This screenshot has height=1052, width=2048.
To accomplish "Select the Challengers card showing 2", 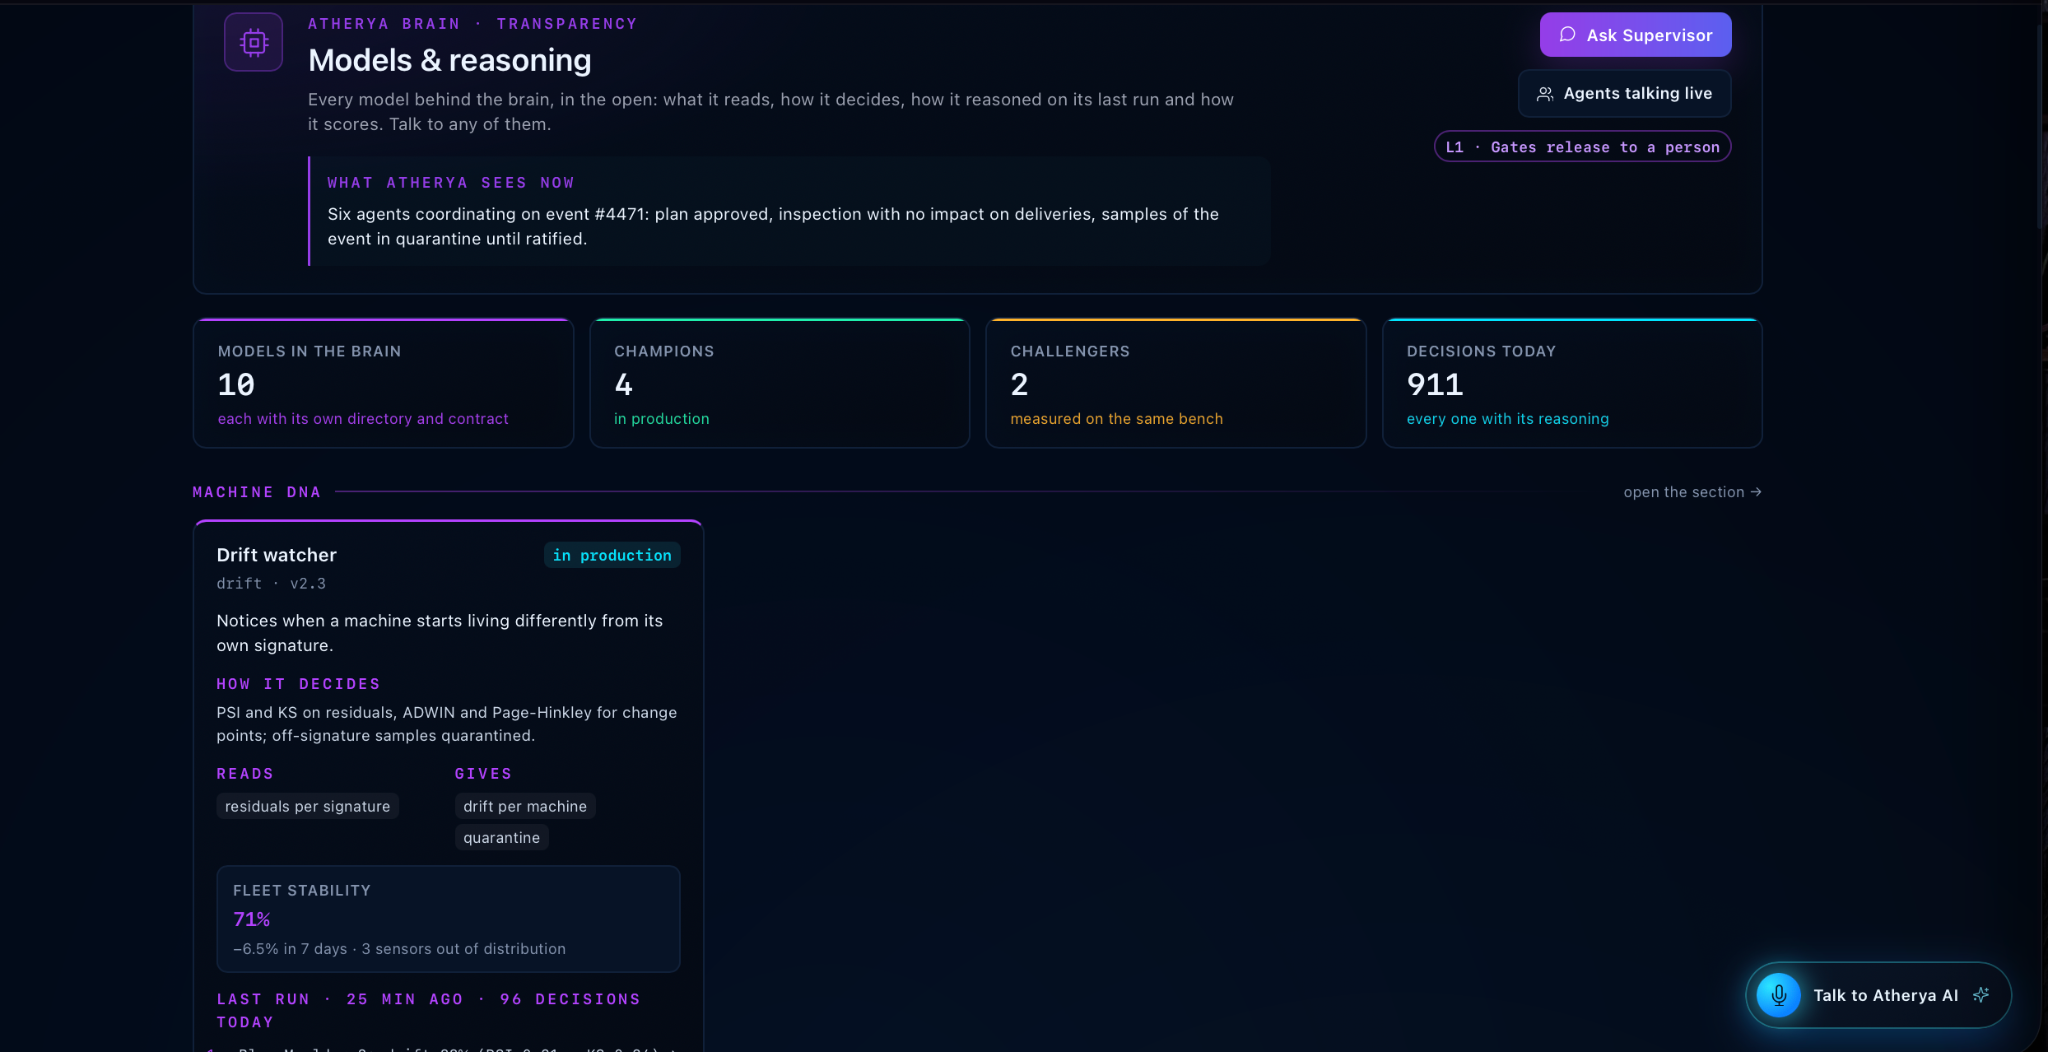I will pyautogui.click(x=1175, y=383).
